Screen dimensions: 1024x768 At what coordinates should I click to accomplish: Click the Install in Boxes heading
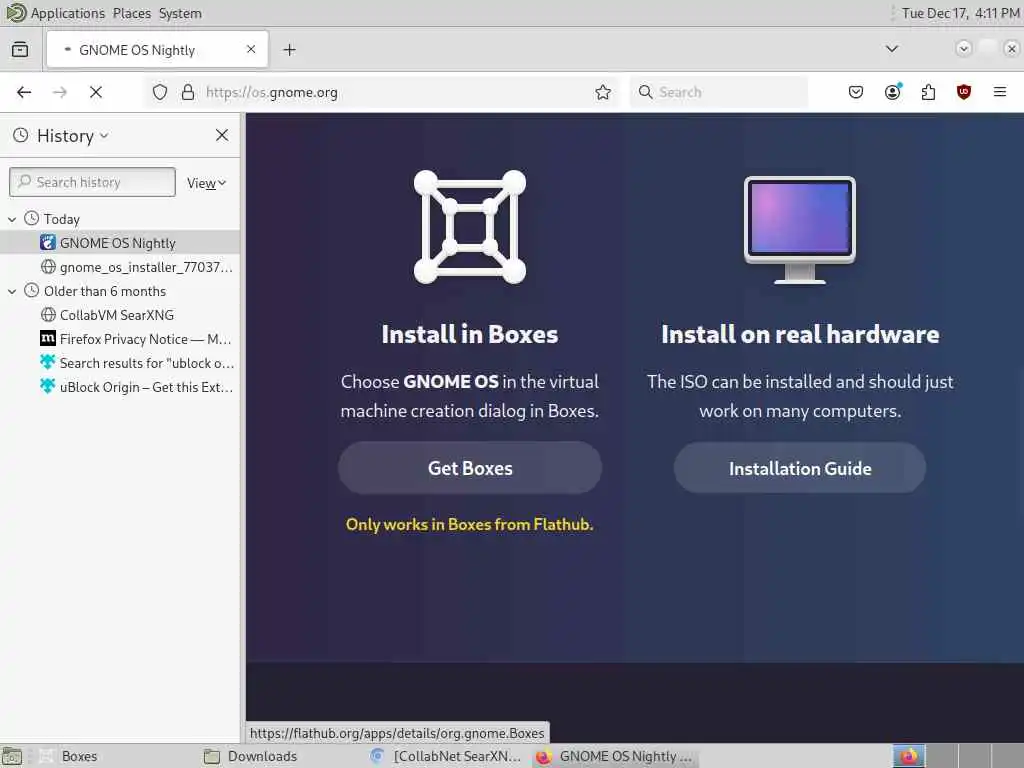click(x=470, y=334)
